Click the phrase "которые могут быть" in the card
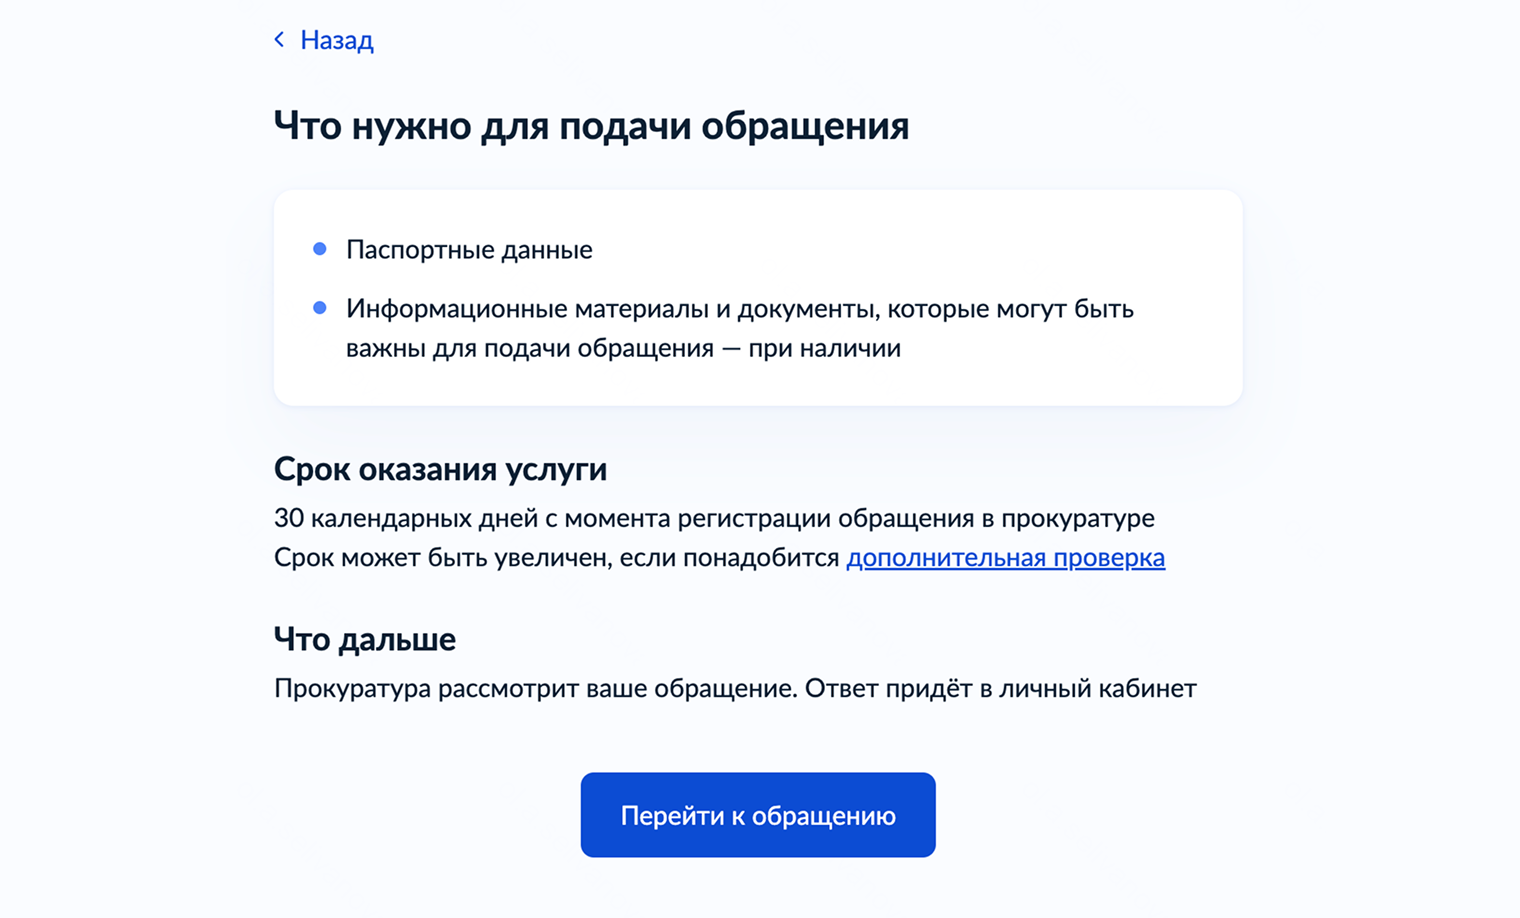The image size is (1520, 918). coord(1011,309)
